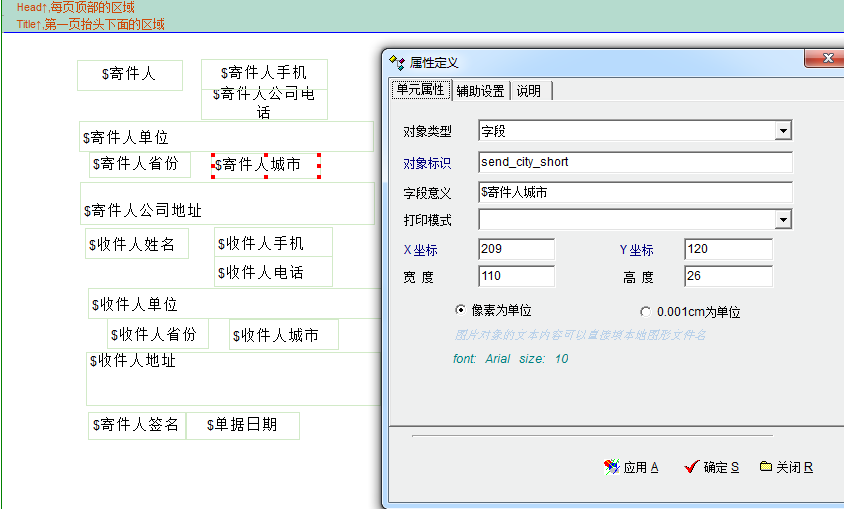Click the 字段意义 text field
Image resolution: width=844 pixels, height=509 pixels.
(x=635, y=192)
